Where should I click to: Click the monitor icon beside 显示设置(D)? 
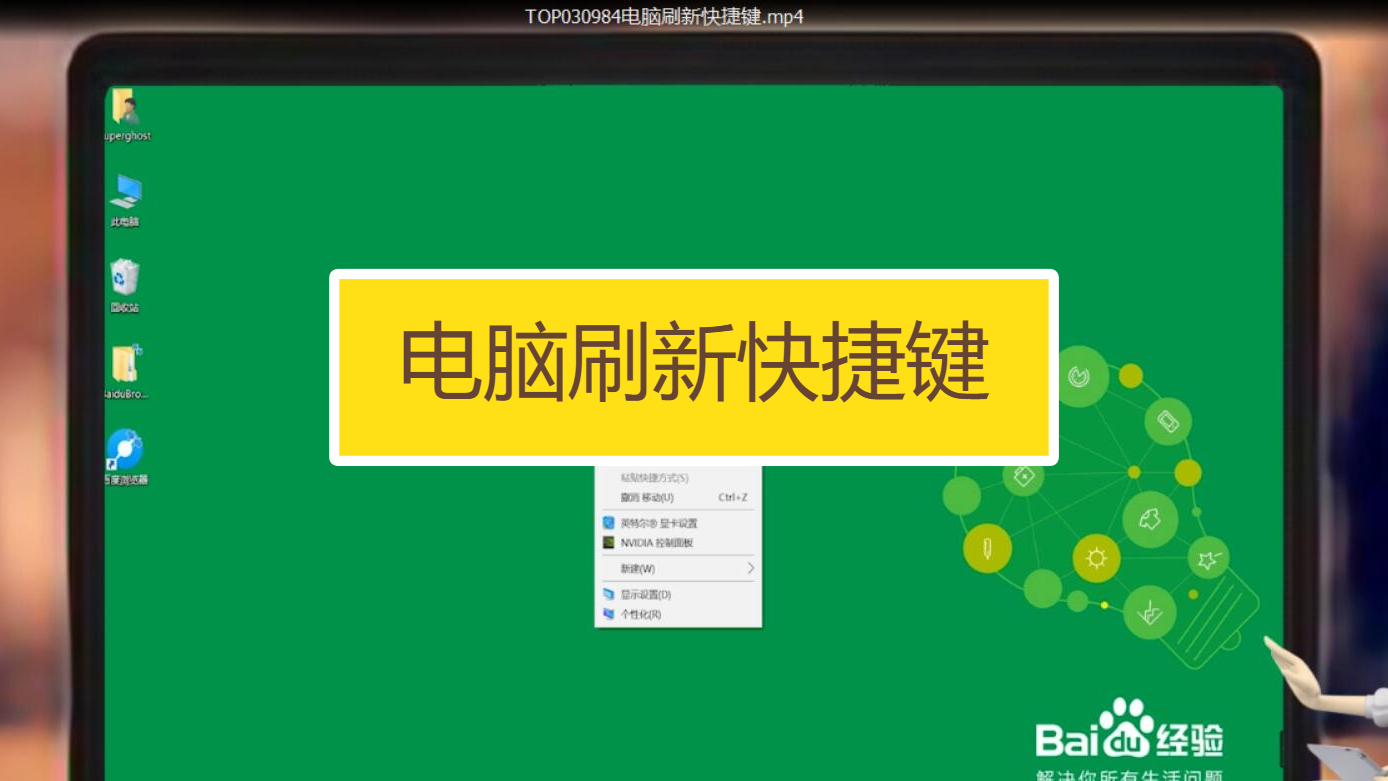pyautogui.click(x=609, y=592)
